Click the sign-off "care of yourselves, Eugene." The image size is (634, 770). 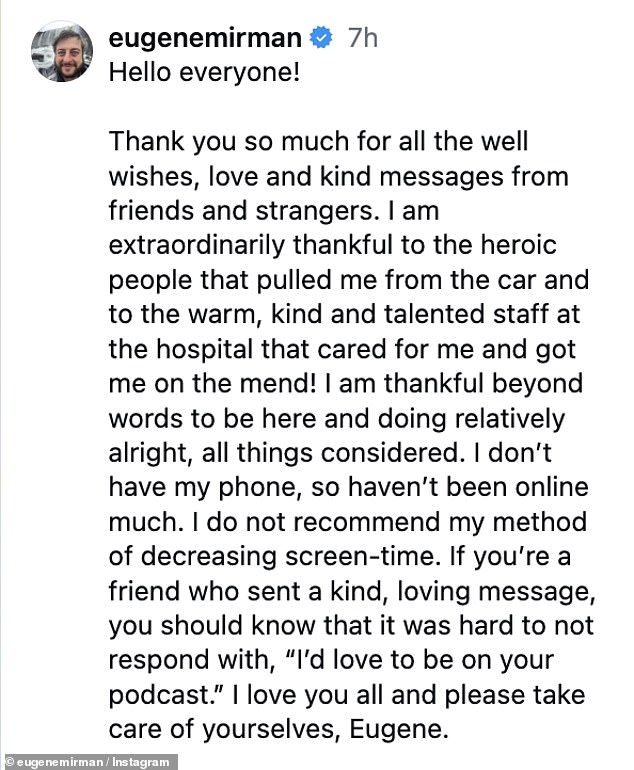click(277, 729)
